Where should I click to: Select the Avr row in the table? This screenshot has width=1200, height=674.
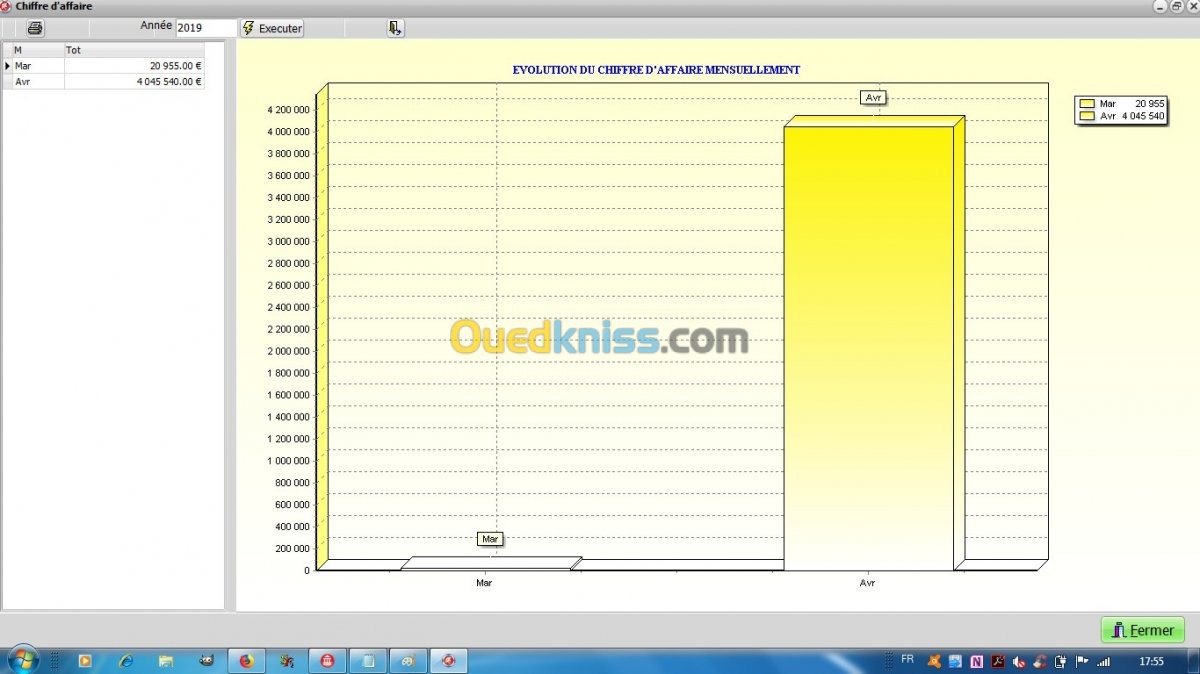pyautogui.click(x=104, y=82)
